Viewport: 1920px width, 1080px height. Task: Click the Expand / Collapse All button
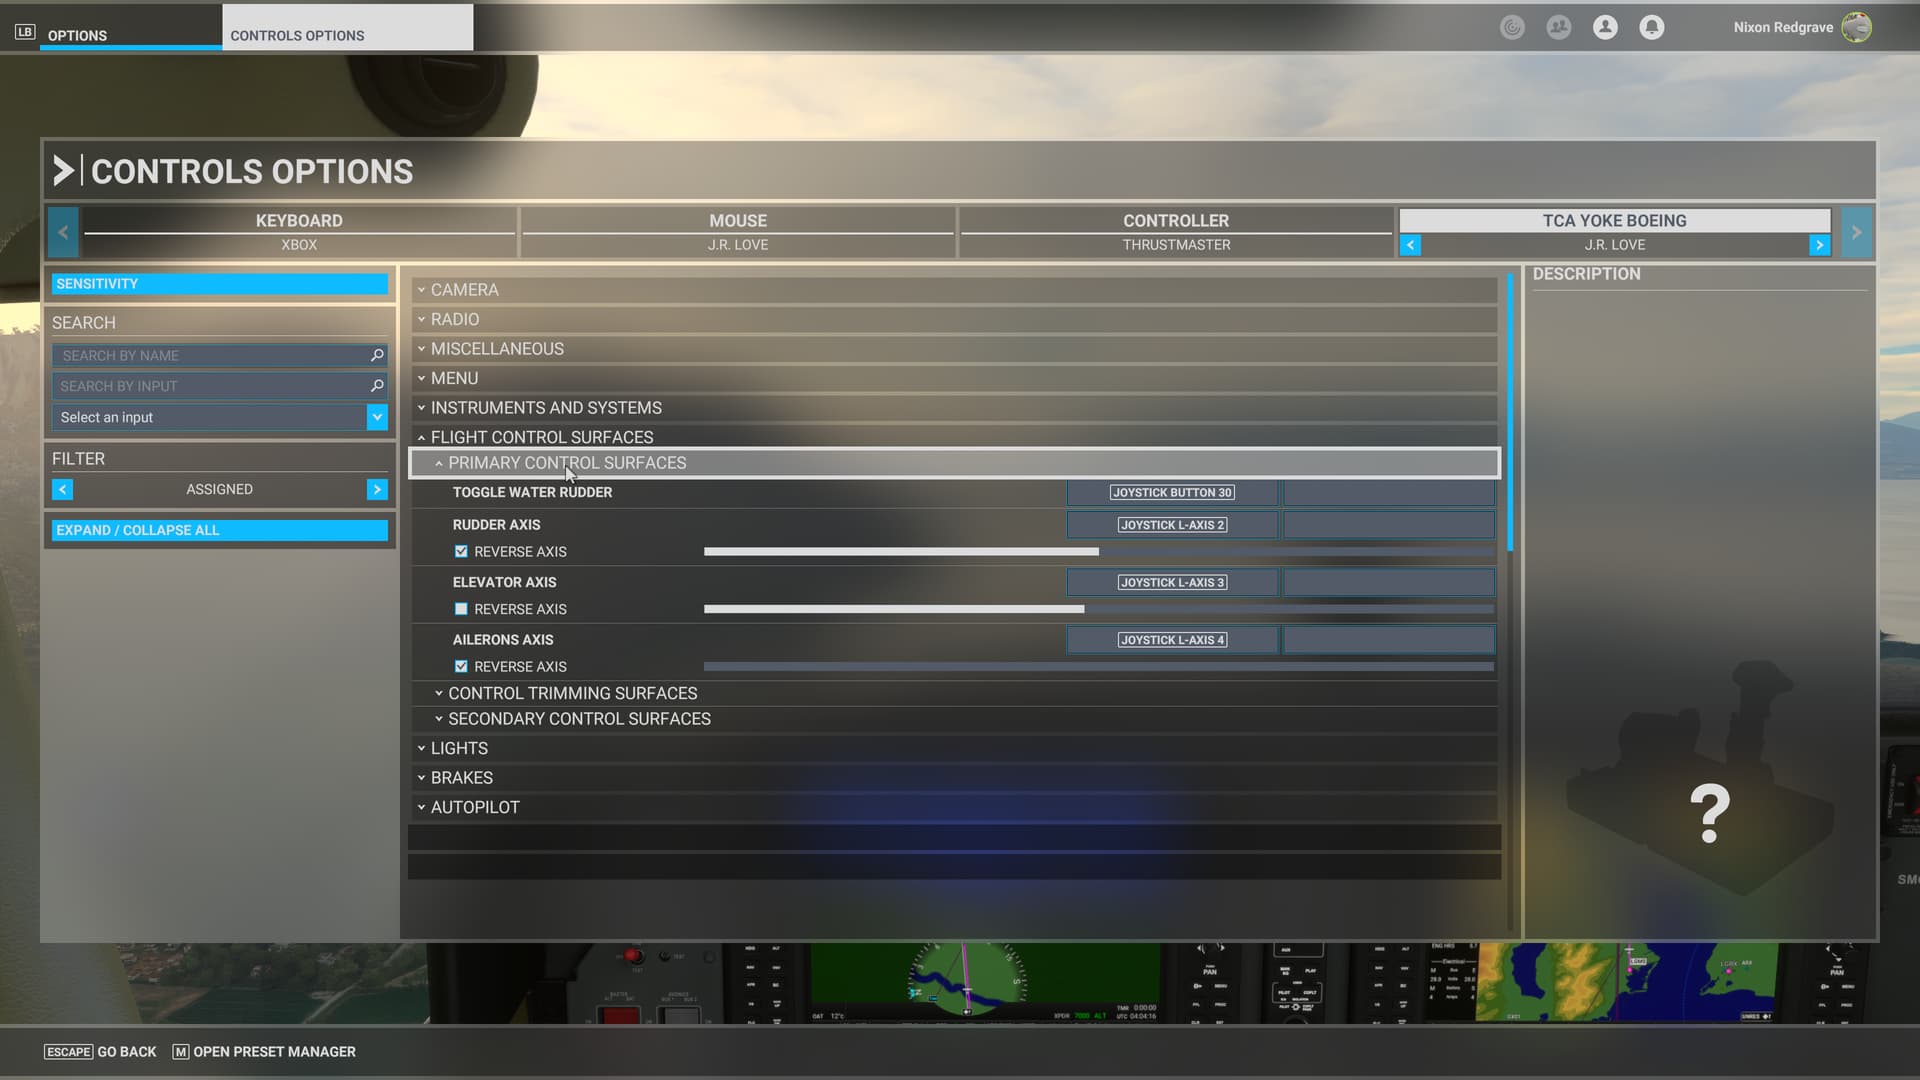(x=218, y=530)
